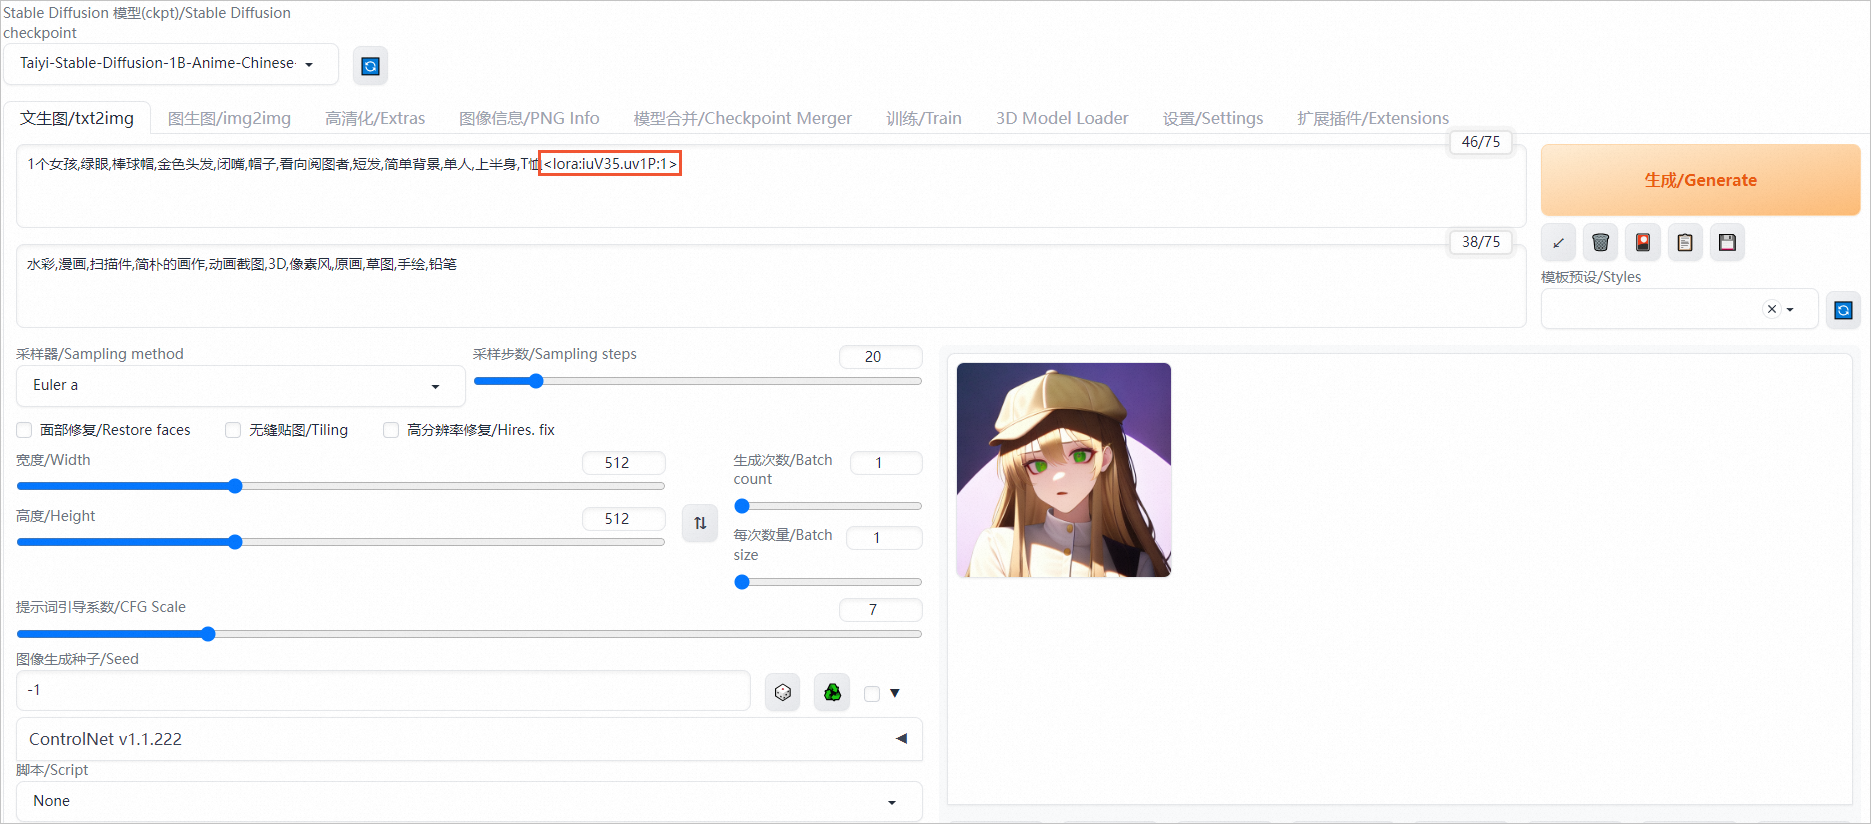The width and height of the screenshot is (1871, 824).
Task: Clear the prompt with the trash icon
Action: (x=1600, y=242)
